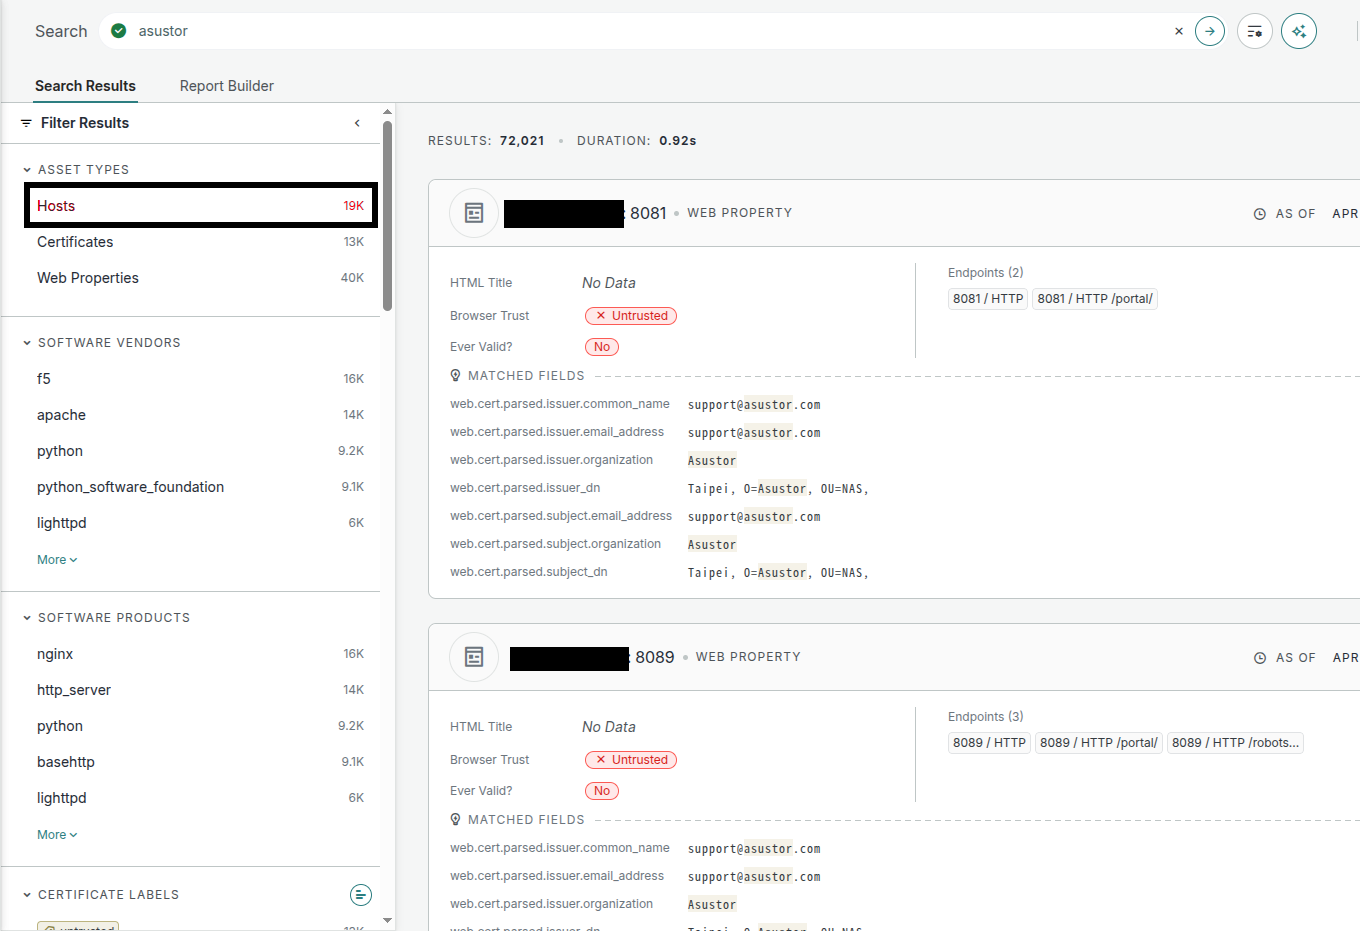Click the web property icon for port 8081
Viewport: 1360px width, 931px height.
474,213
